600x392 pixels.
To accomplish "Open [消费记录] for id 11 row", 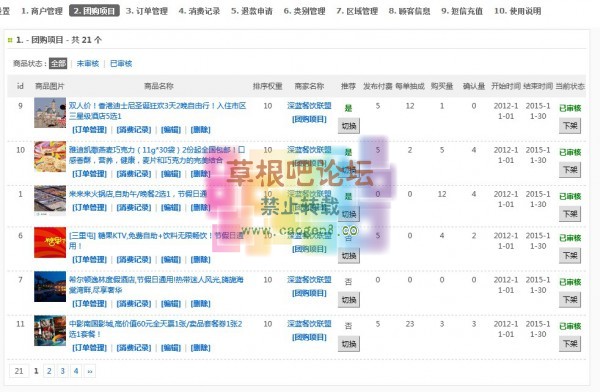I will pyautogui.click(x=134, y=348).
